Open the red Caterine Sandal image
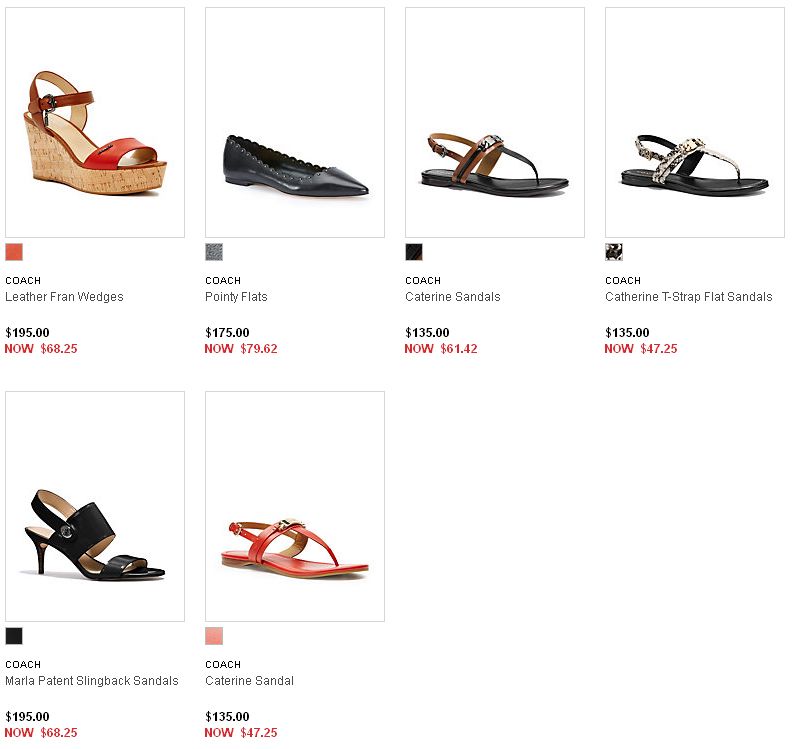This screenshot has height=749, width=793. (x=295, y=506)
